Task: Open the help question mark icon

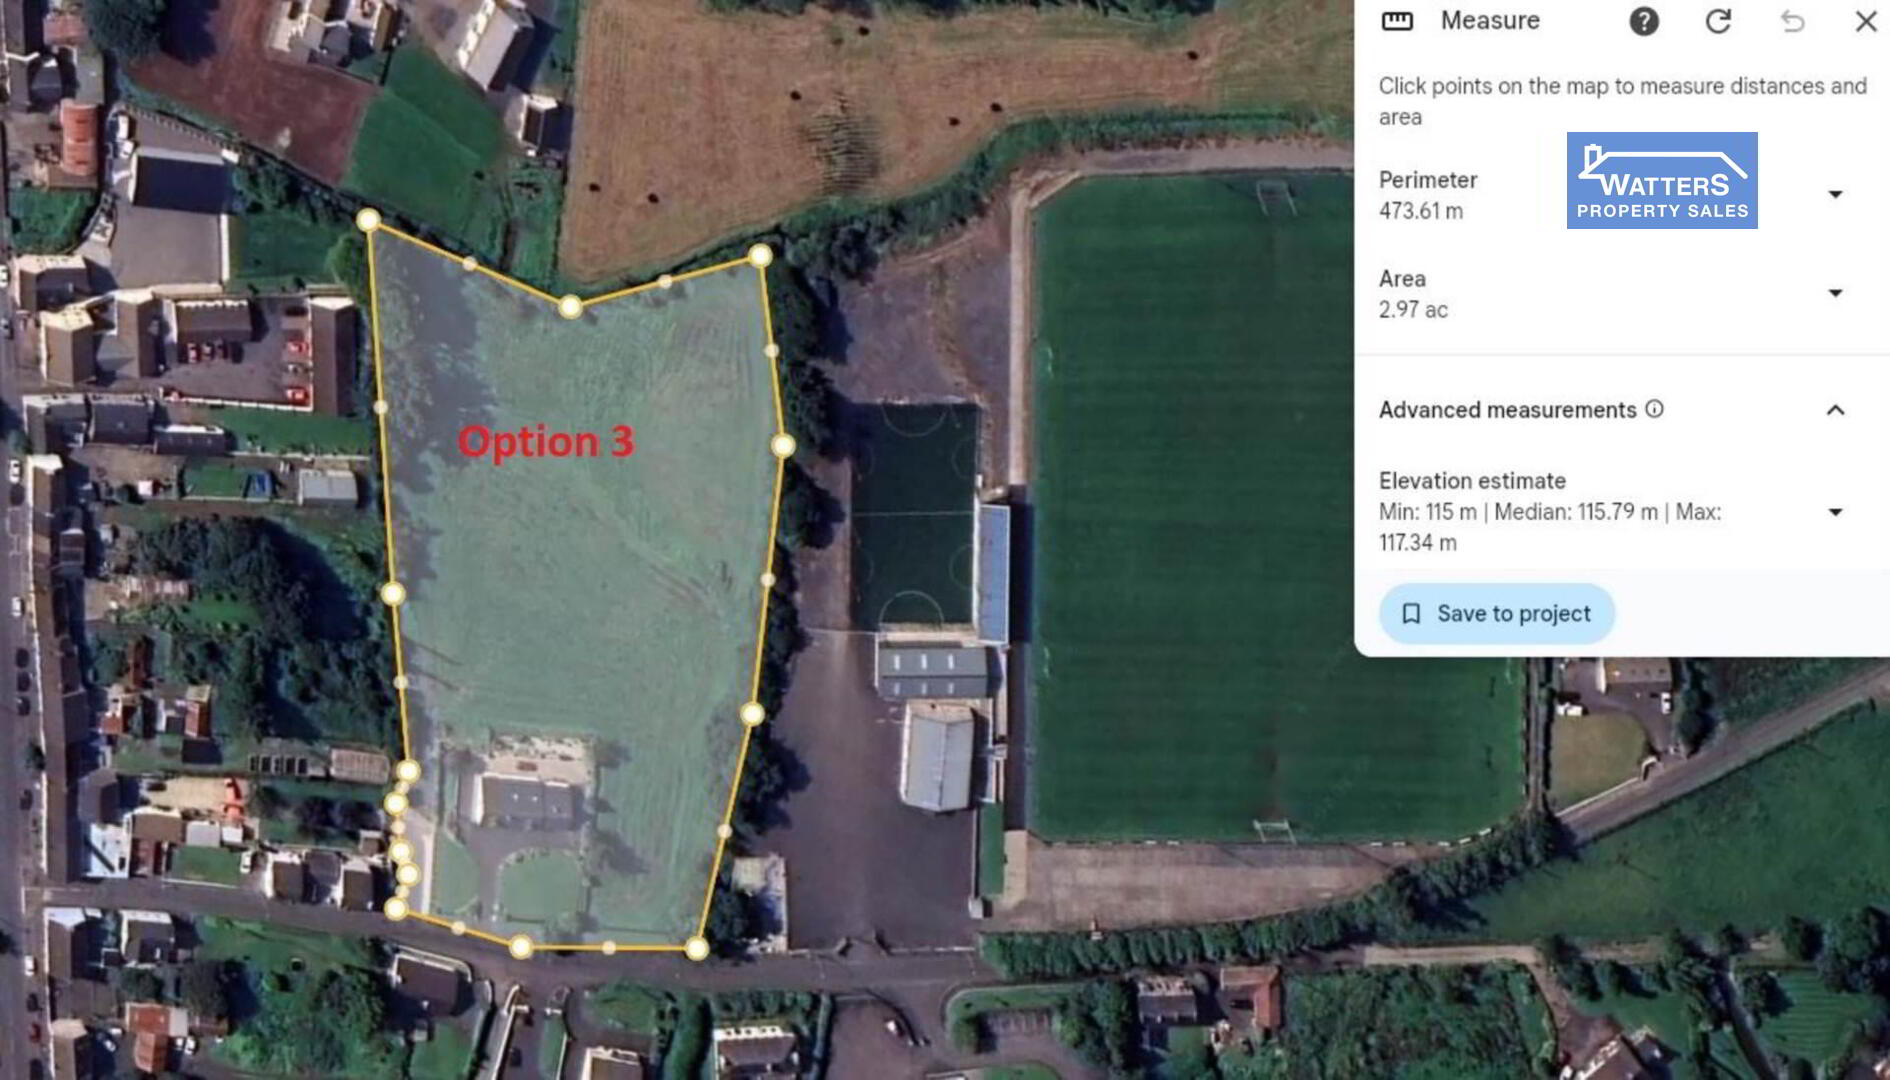Action: coord(1644,21)
